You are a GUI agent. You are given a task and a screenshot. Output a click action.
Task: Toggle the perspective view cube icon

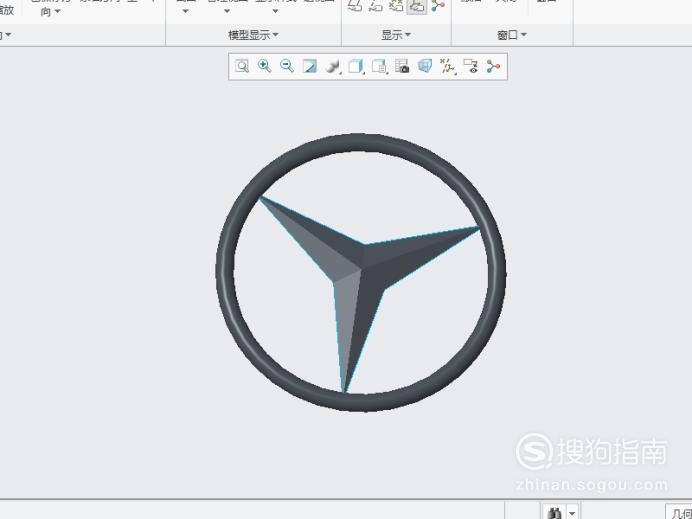click(425, 67)
